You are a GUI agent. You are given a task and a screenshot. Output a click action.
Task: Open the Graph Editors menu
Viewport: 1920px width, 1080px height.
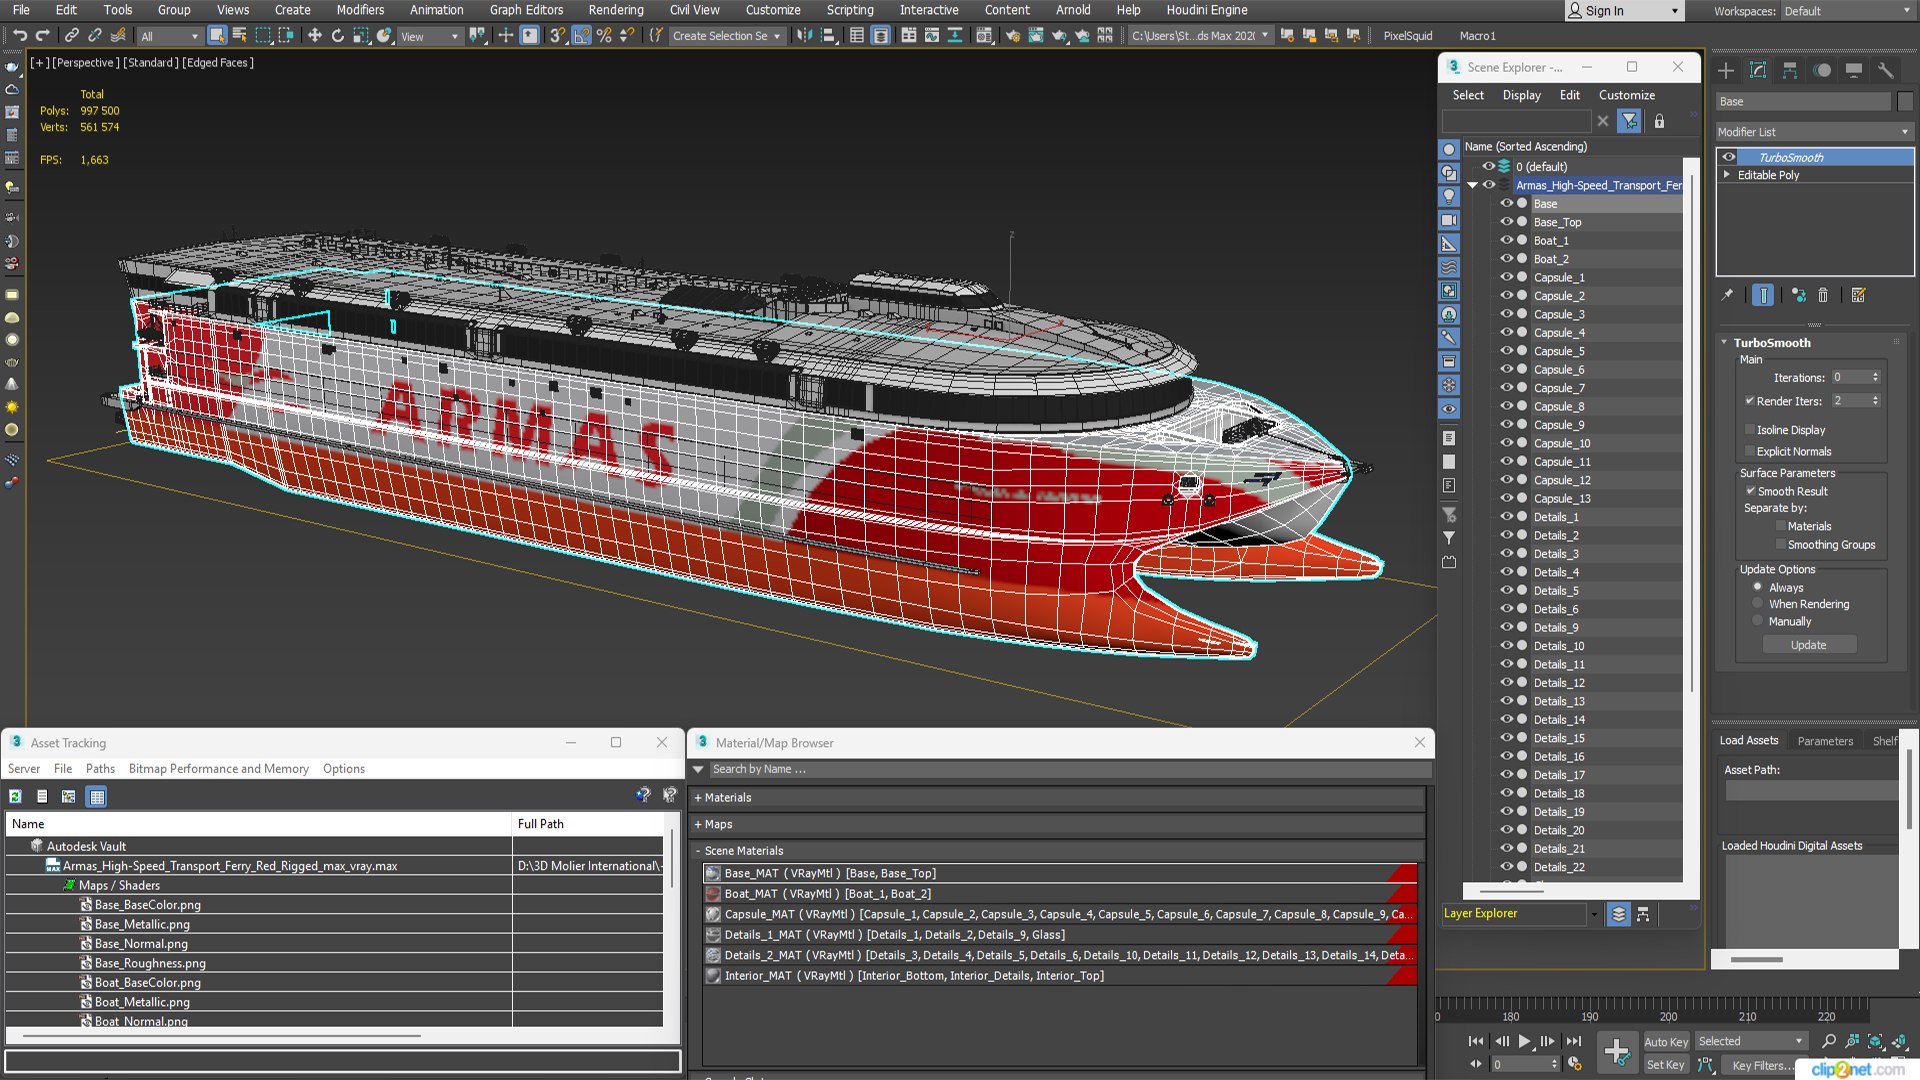click(x=526, y=10)
